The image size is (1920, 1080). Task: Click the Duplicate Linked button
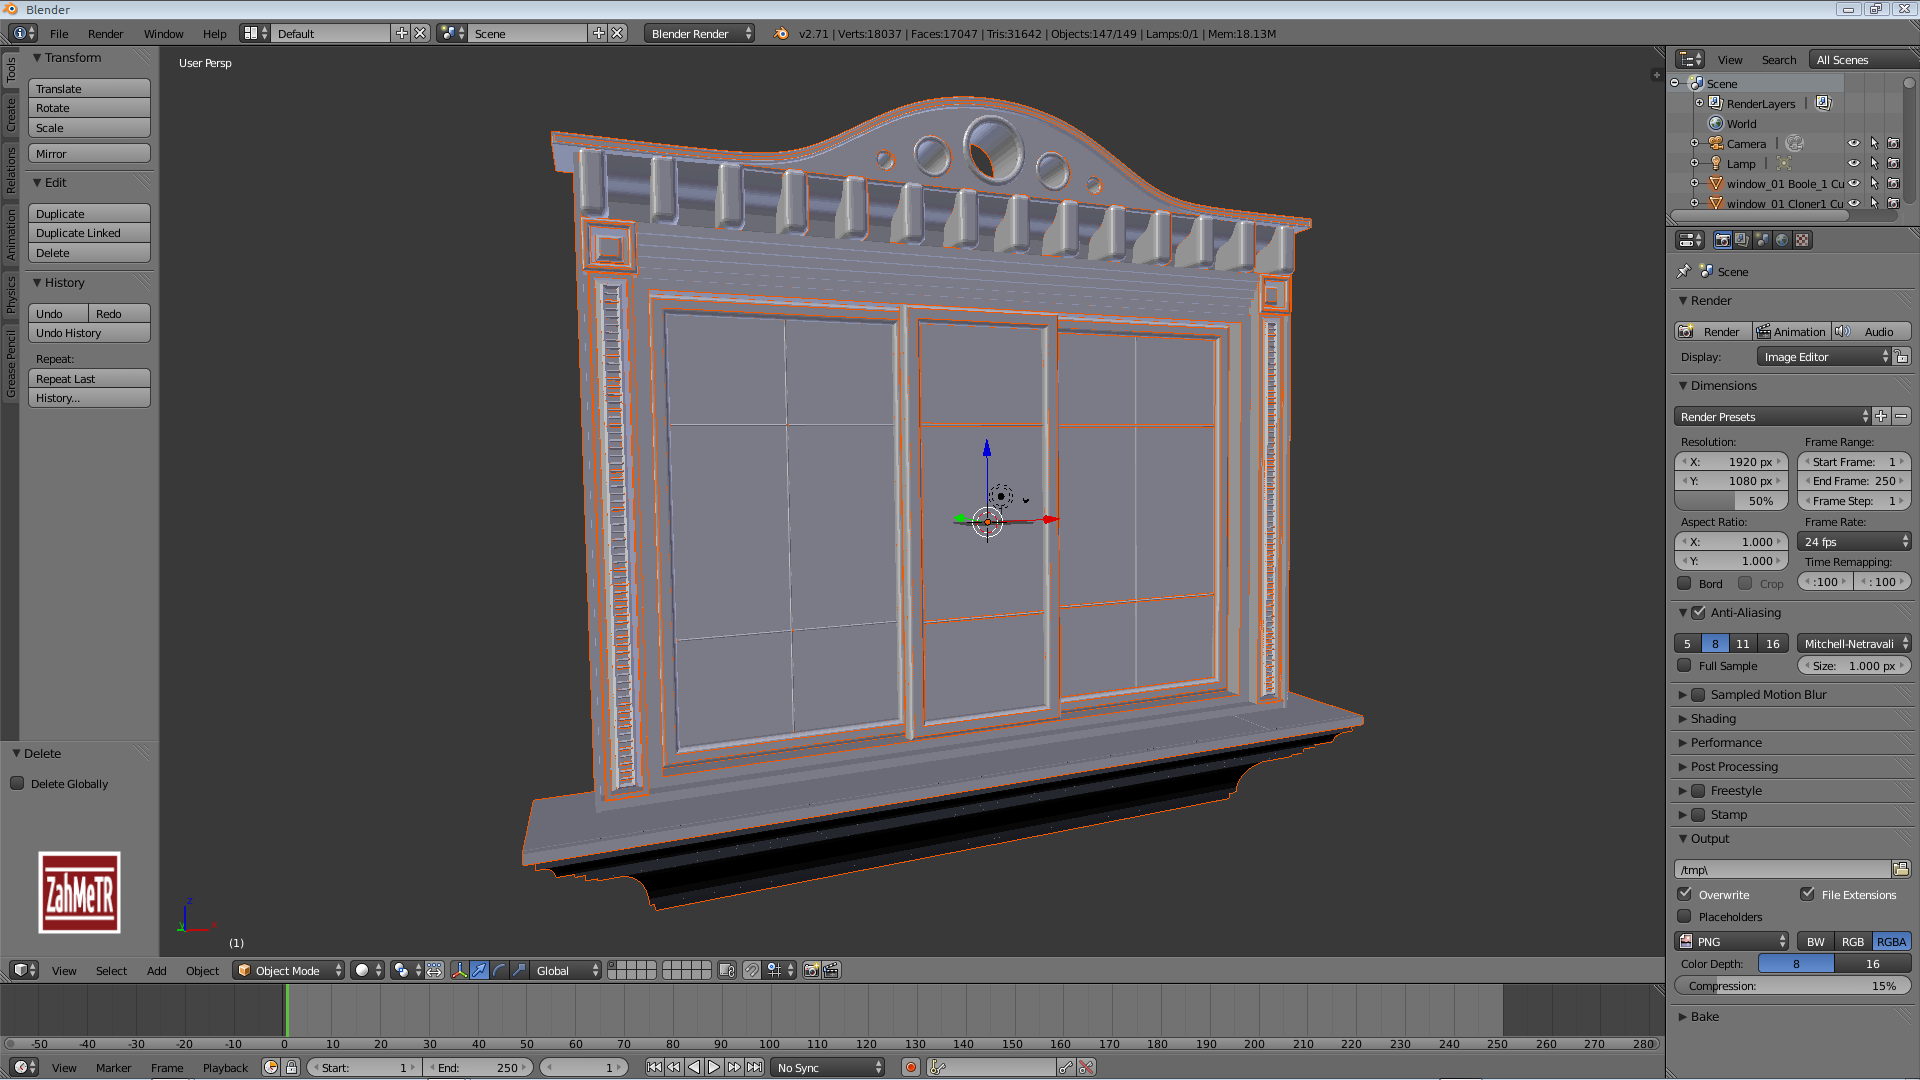pyautogui.click(x=89, y=233)
